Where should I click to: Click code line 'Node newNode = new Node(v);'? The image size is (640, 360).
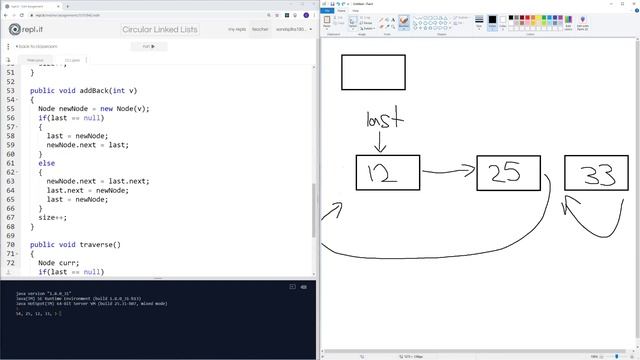(x=94, y=109)
